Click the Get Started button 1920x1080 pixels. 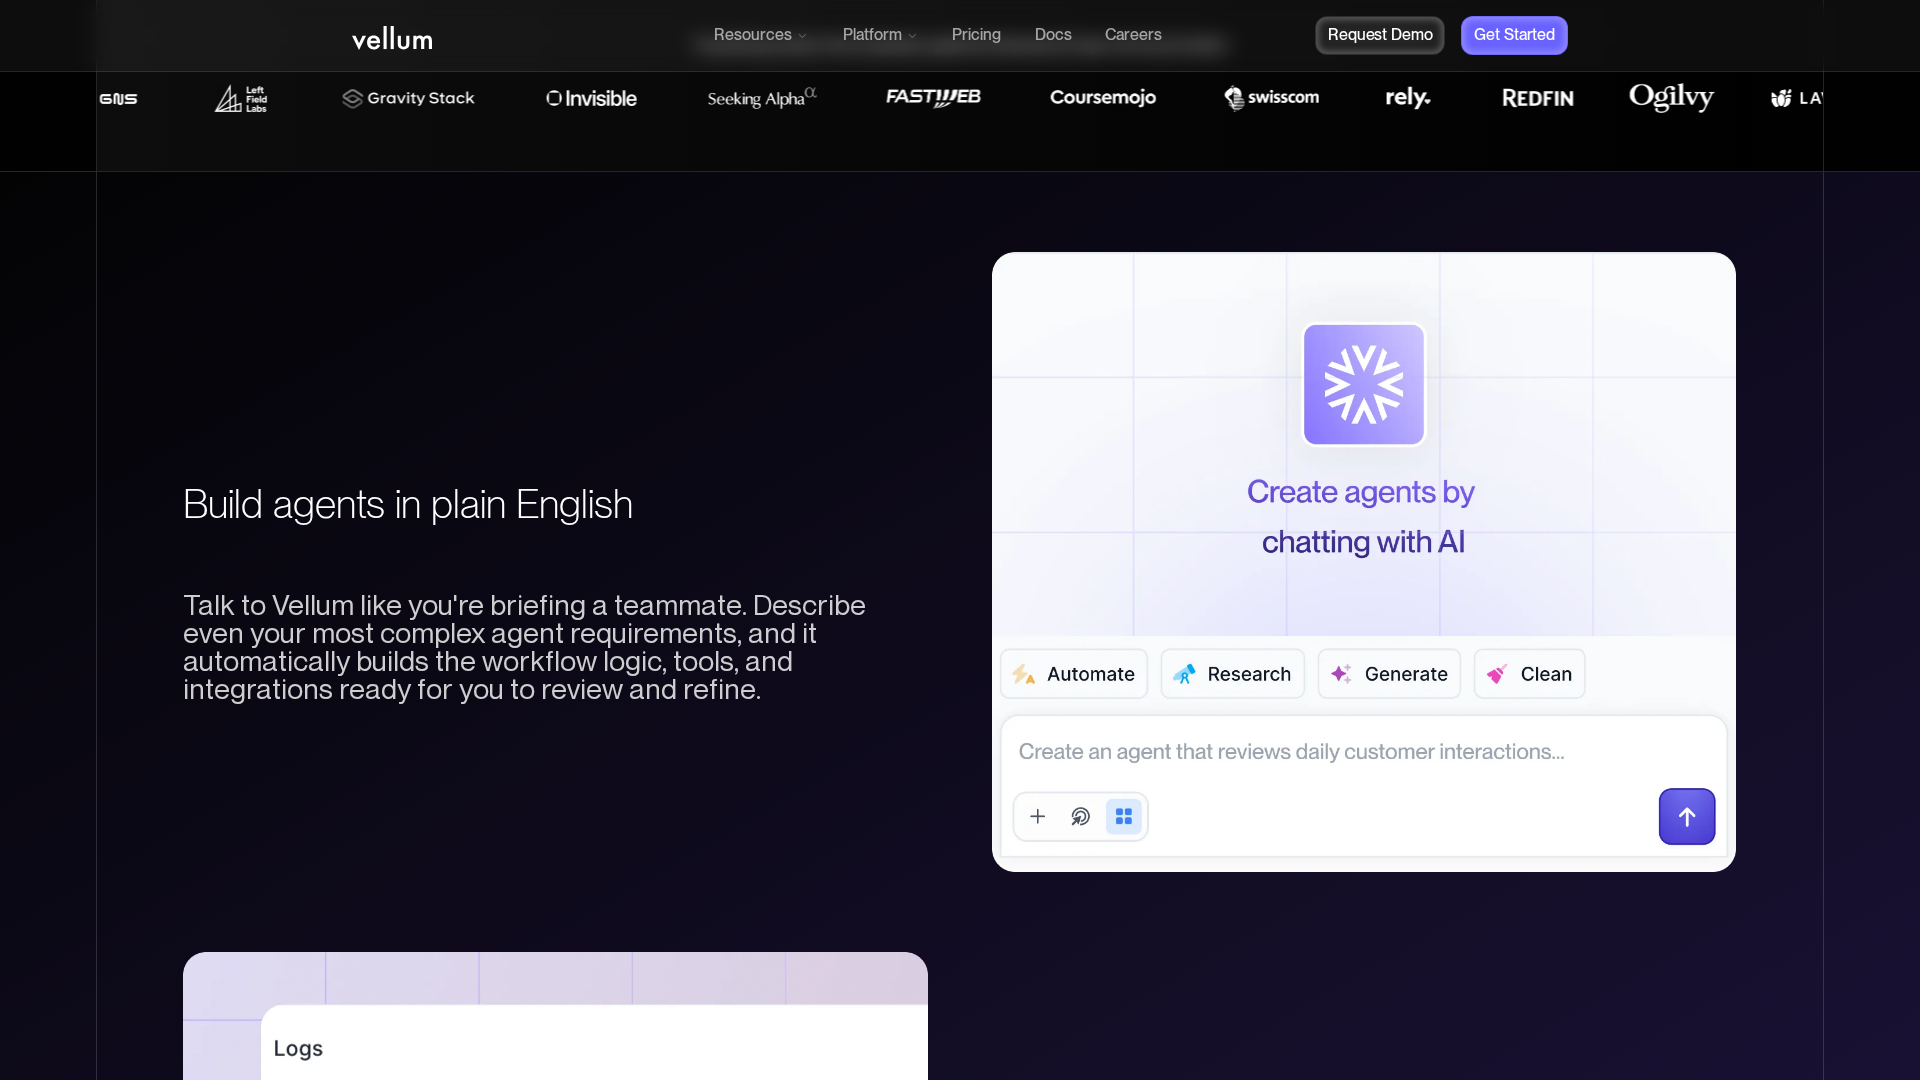pos(1514,35)
